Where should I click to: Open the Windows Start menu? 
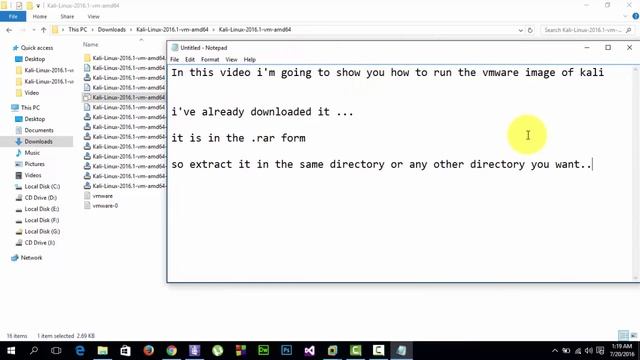tap(11, 351)
